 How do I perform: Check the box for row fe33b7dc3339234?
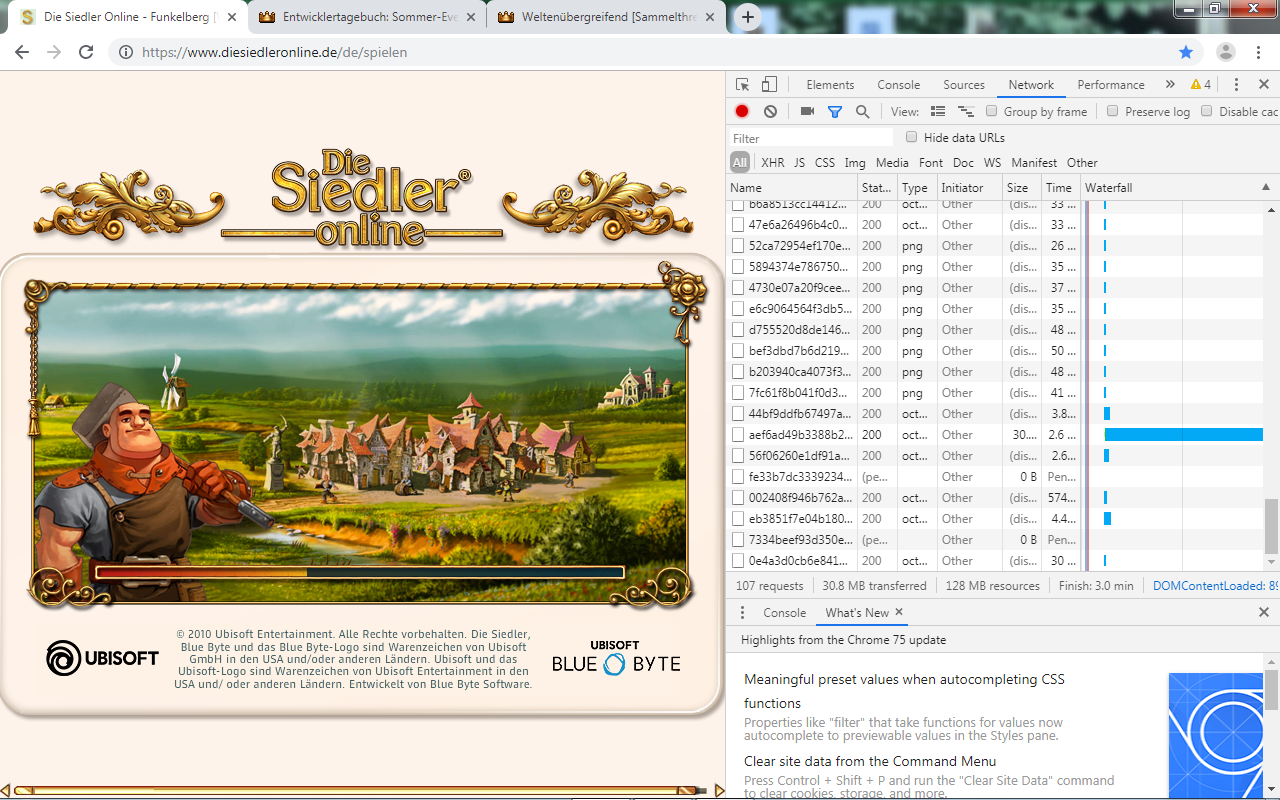click(x=738, y=477)
